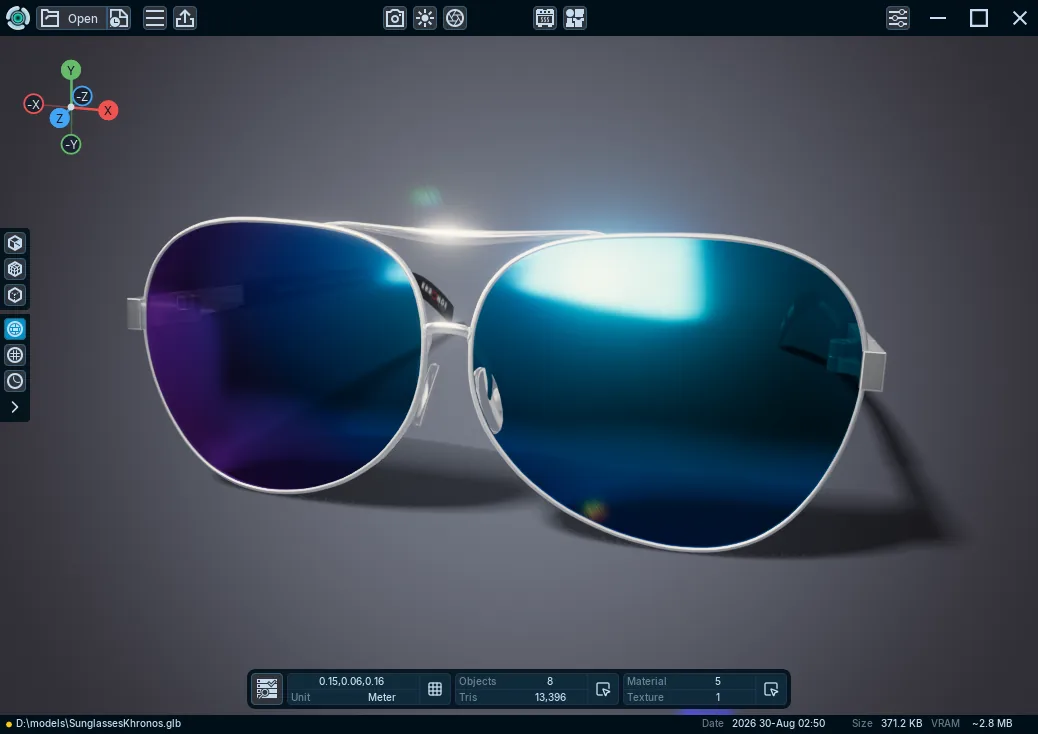Click the dimensions value 0.15,0.06,0.16

tap(352, 681)
